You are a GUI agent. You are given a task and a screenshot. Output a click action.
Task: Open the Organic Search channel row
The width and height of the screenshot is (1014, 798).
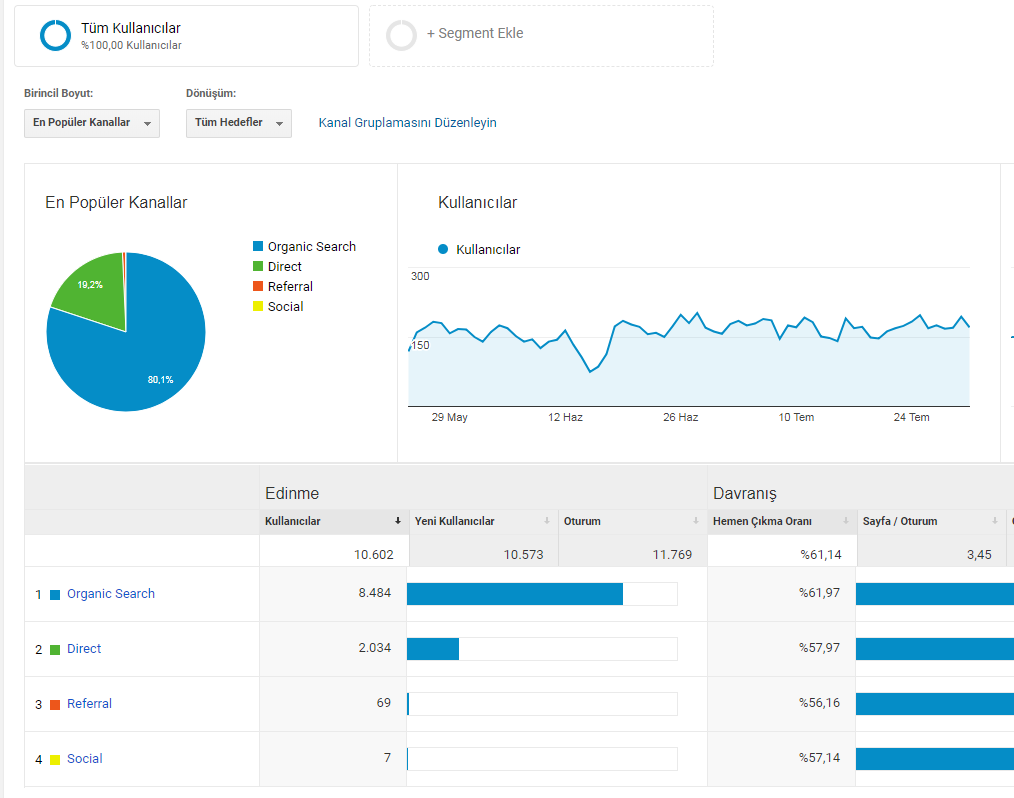coord(111,594)
